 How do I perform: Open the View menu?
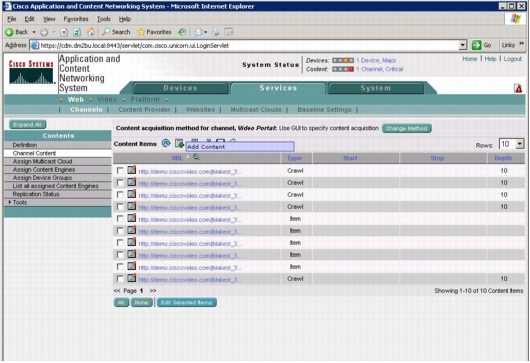click(x=49, y=19)
